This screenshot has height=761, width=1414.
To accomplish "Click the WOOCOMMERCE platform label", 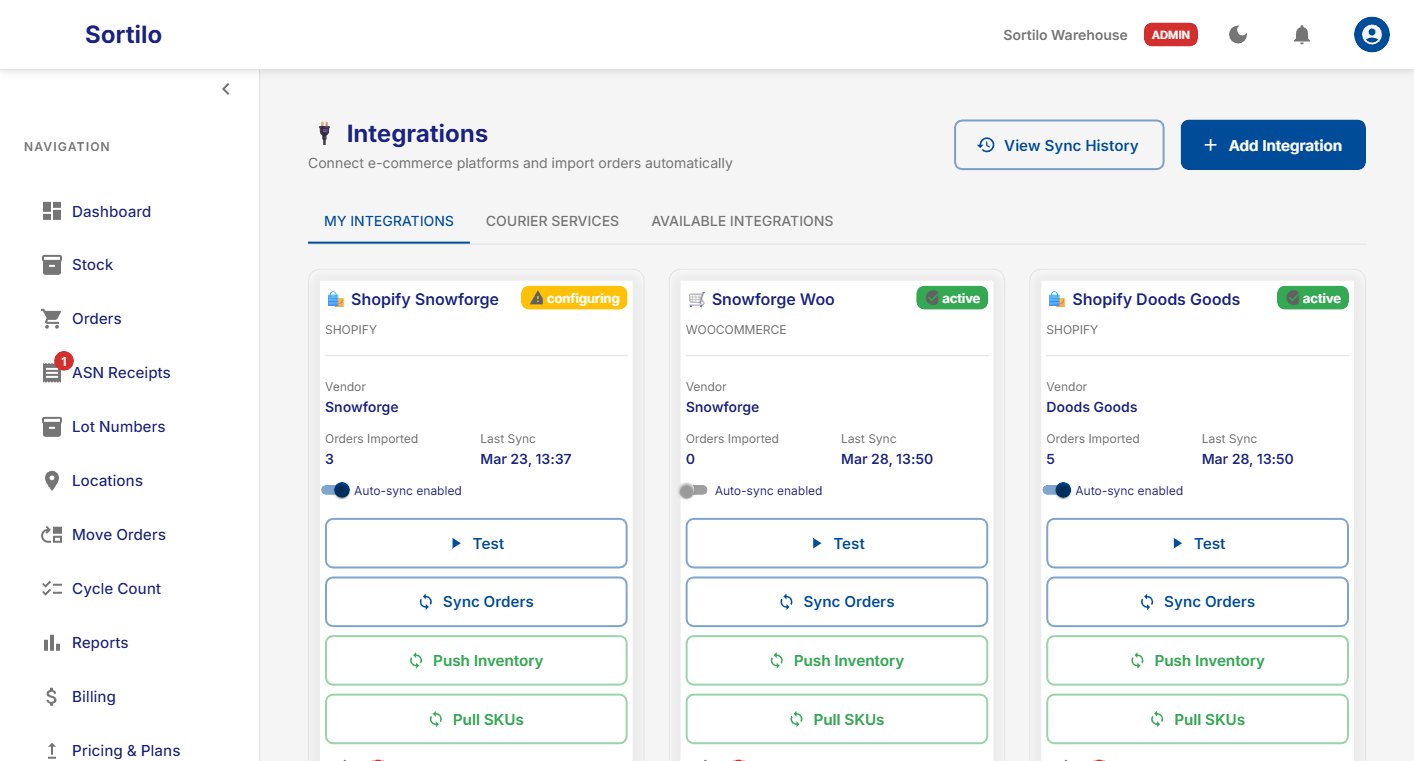I will point(736,329).
